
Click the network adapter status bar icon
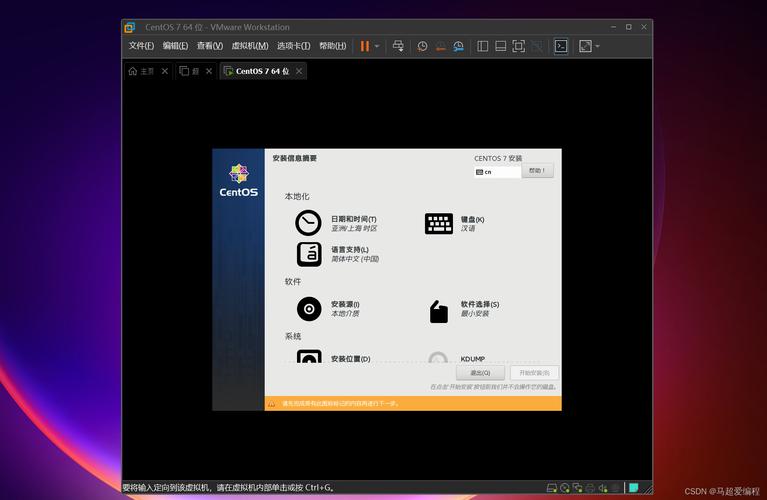(x=578, y=488)
